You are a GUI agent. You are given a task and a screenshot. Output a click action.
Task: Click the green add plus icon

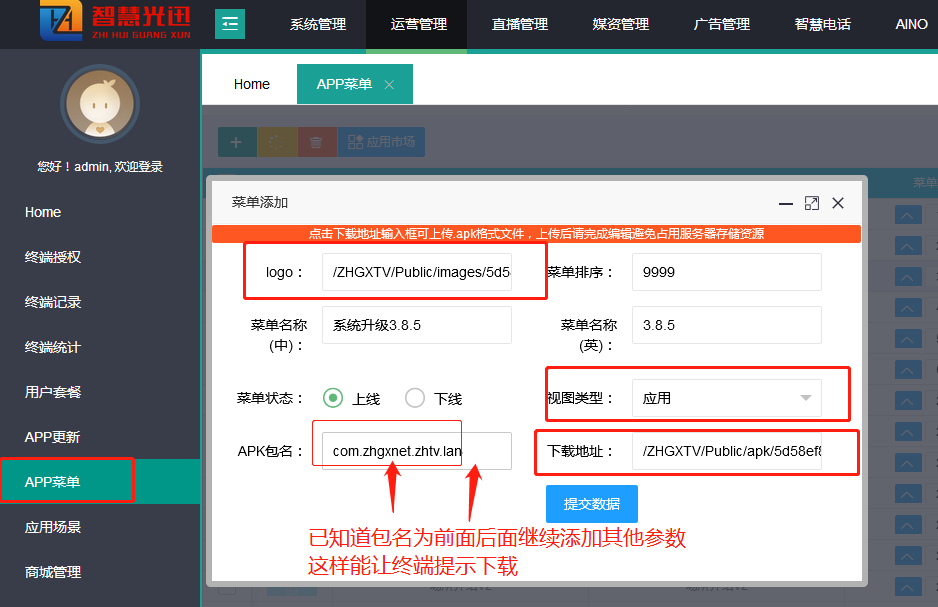(237, 142)
